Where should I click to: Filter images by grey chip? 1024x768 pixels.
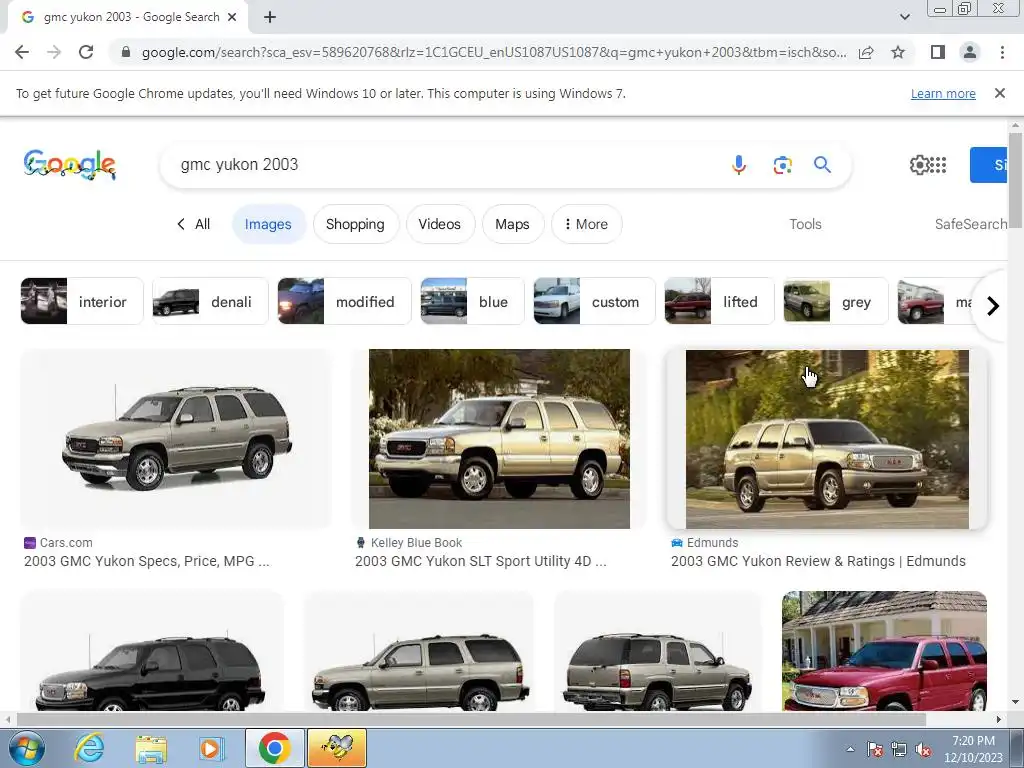coord(836,301)
